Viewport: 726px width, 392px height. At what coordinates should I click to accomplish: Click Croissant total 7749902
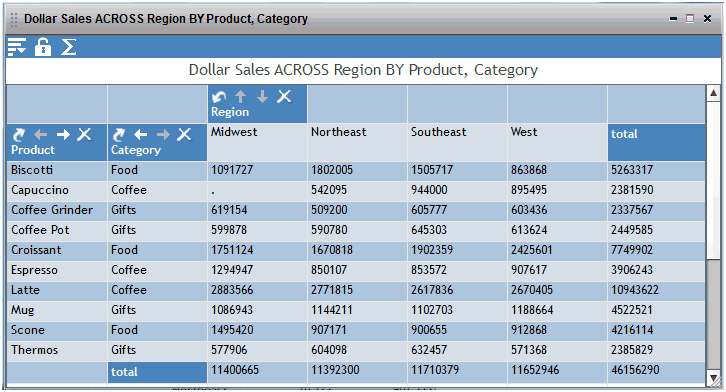click(632, 250)
